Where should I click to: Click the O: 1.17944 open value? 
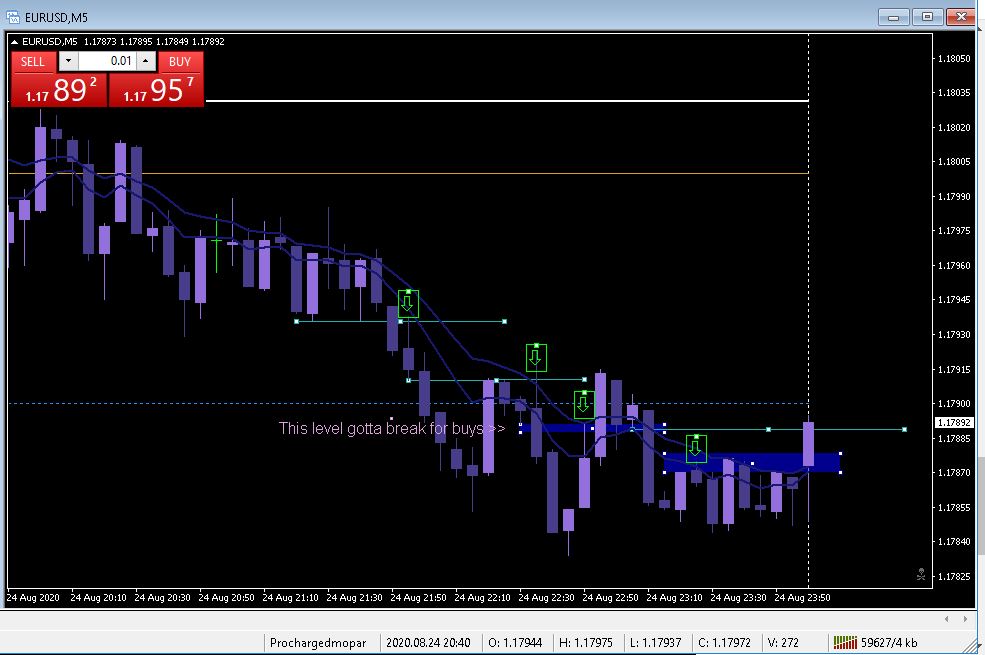click(515, 642)
